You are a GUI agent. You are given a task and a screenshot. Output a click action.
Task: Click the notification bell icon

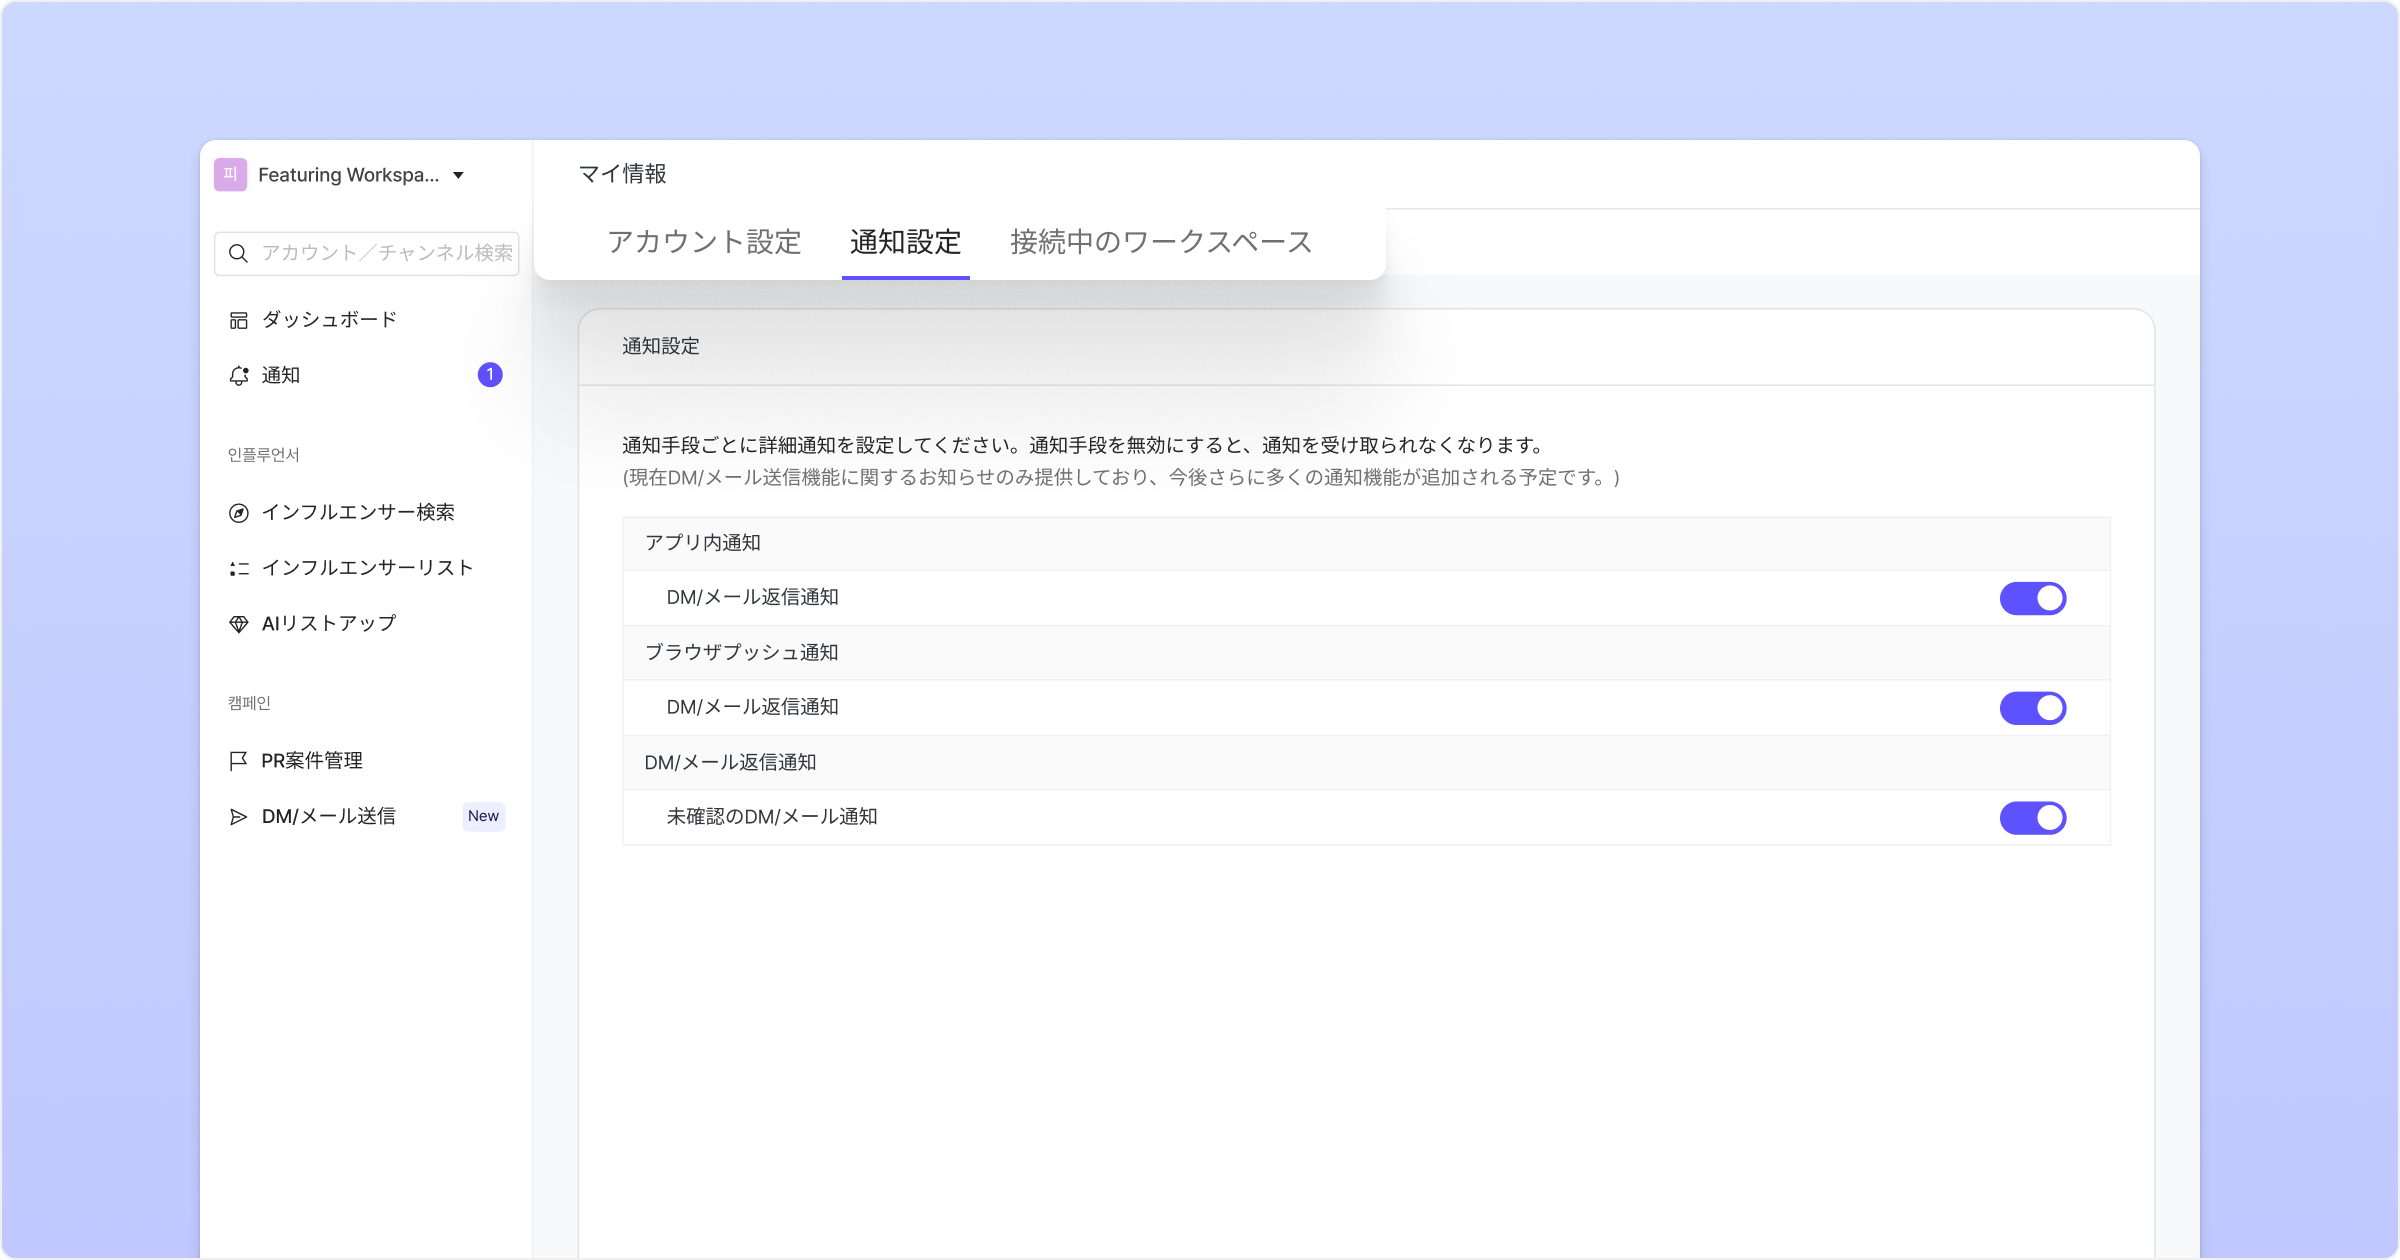pyautogui.click(x=239, y=376)
